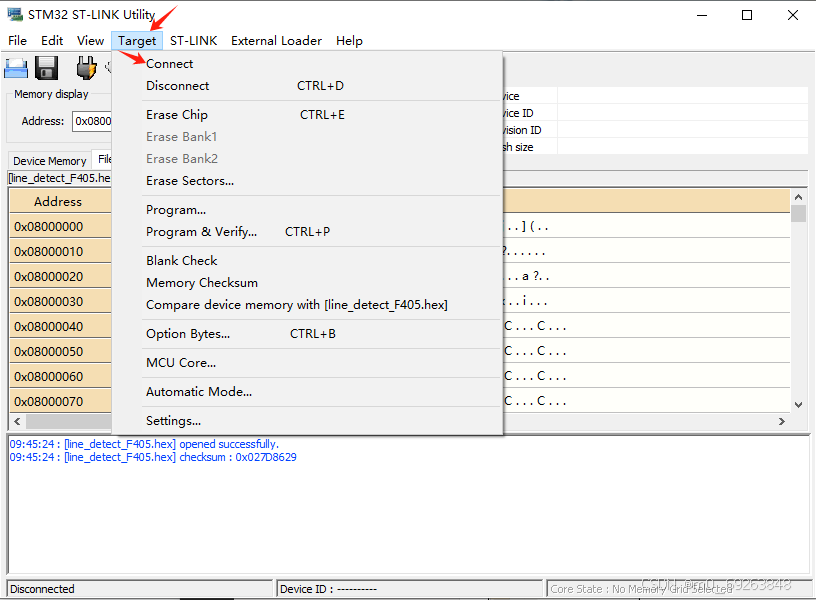
Task: Click the Core State status bar field
Action: pos(678,589)
